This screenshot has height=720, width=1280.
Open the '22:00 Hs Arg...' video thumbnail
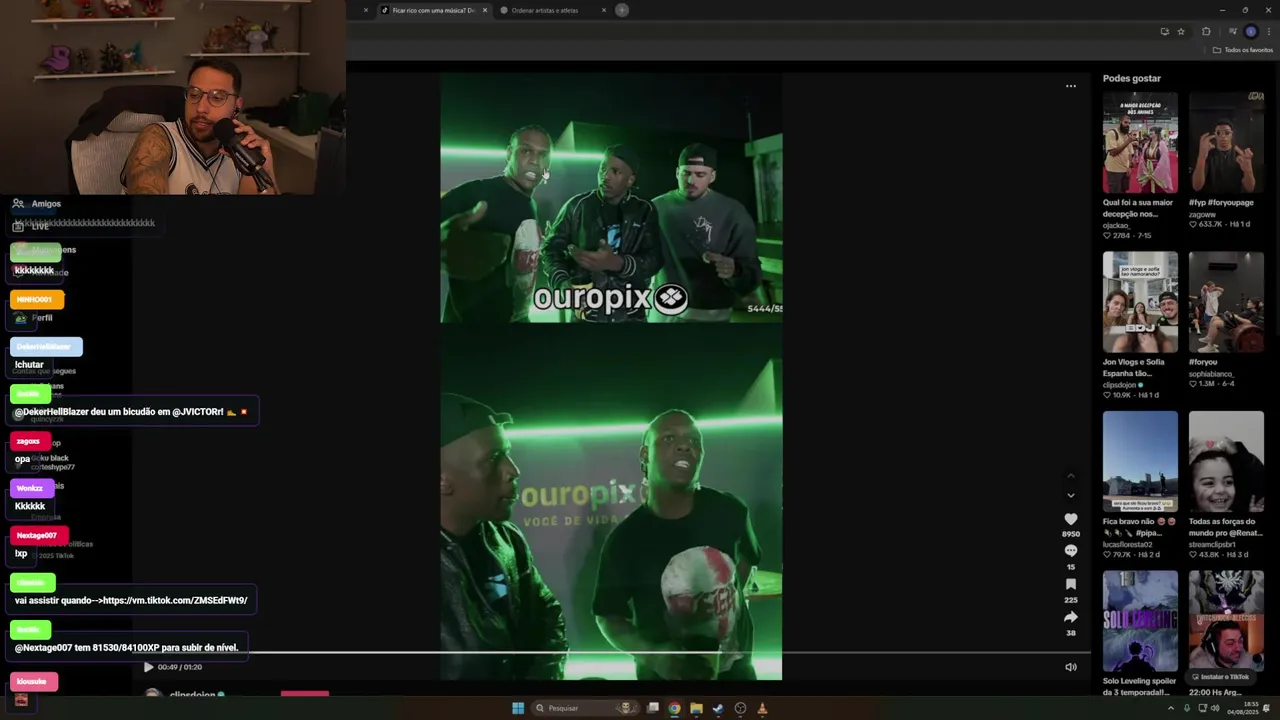pos(1226,621)
